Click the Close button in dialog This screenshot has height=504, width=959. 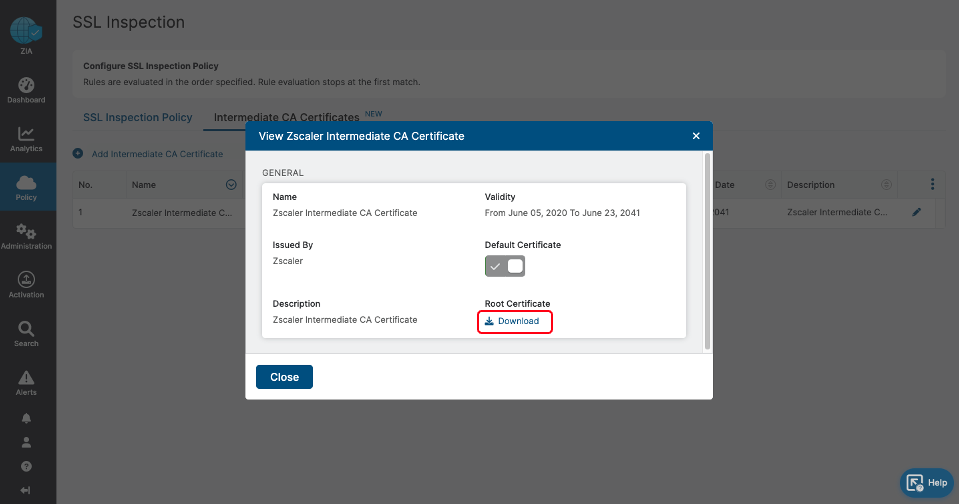pos(284,377)
